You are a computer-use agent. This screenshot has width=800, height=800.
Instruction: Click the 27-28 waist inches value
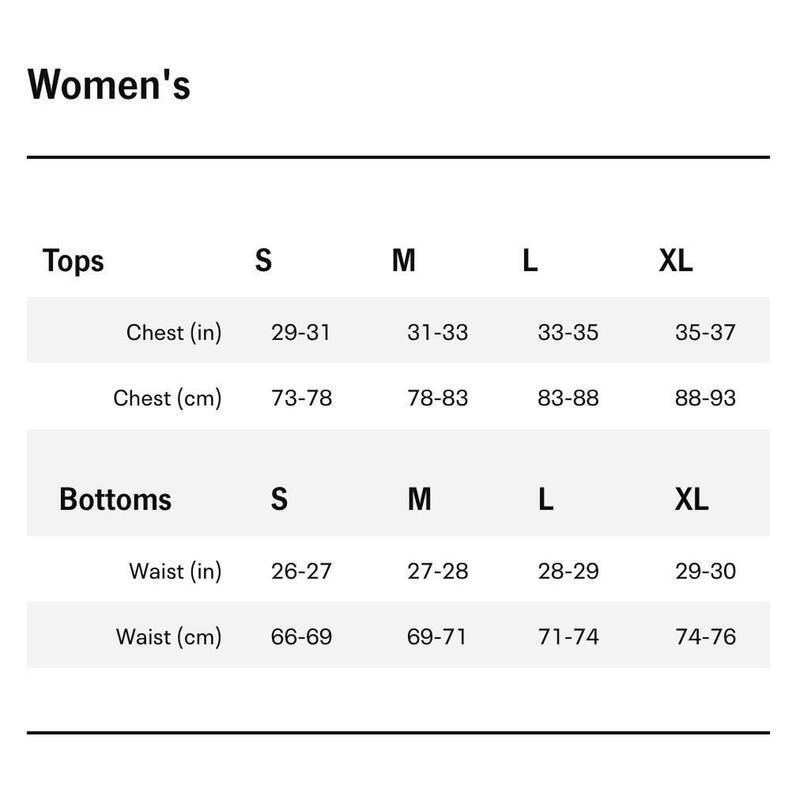pos(438,571)
